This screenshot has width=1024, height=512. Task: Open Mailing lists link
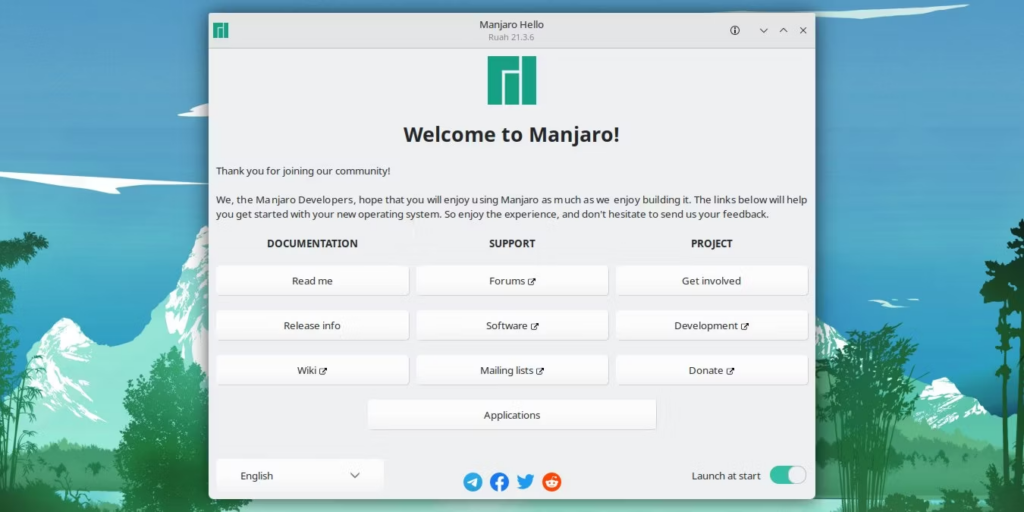pos(512,370)
